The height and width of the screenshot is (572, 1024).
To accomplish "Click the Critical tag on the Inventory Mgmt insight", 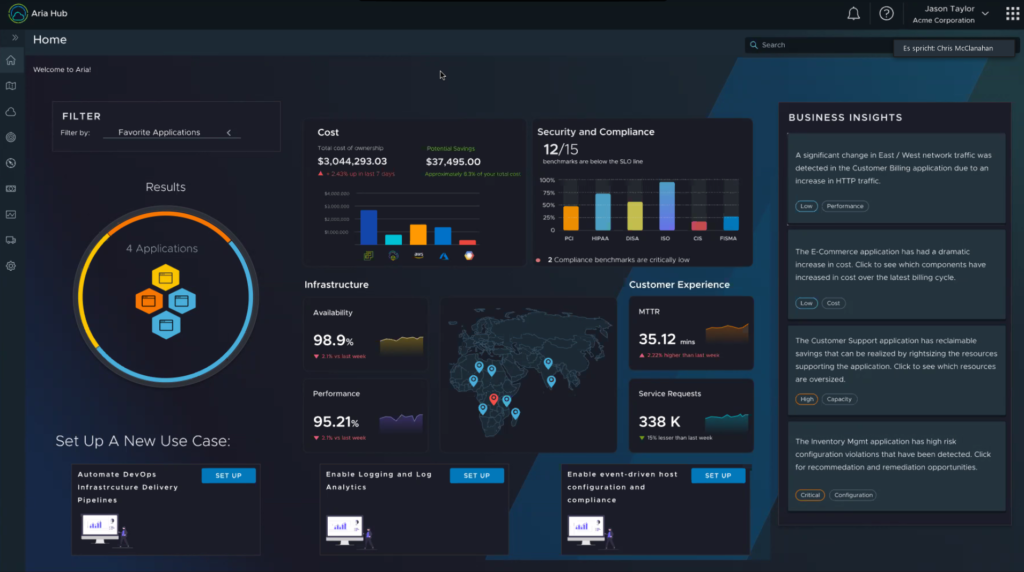I will [x=809, y=495].
